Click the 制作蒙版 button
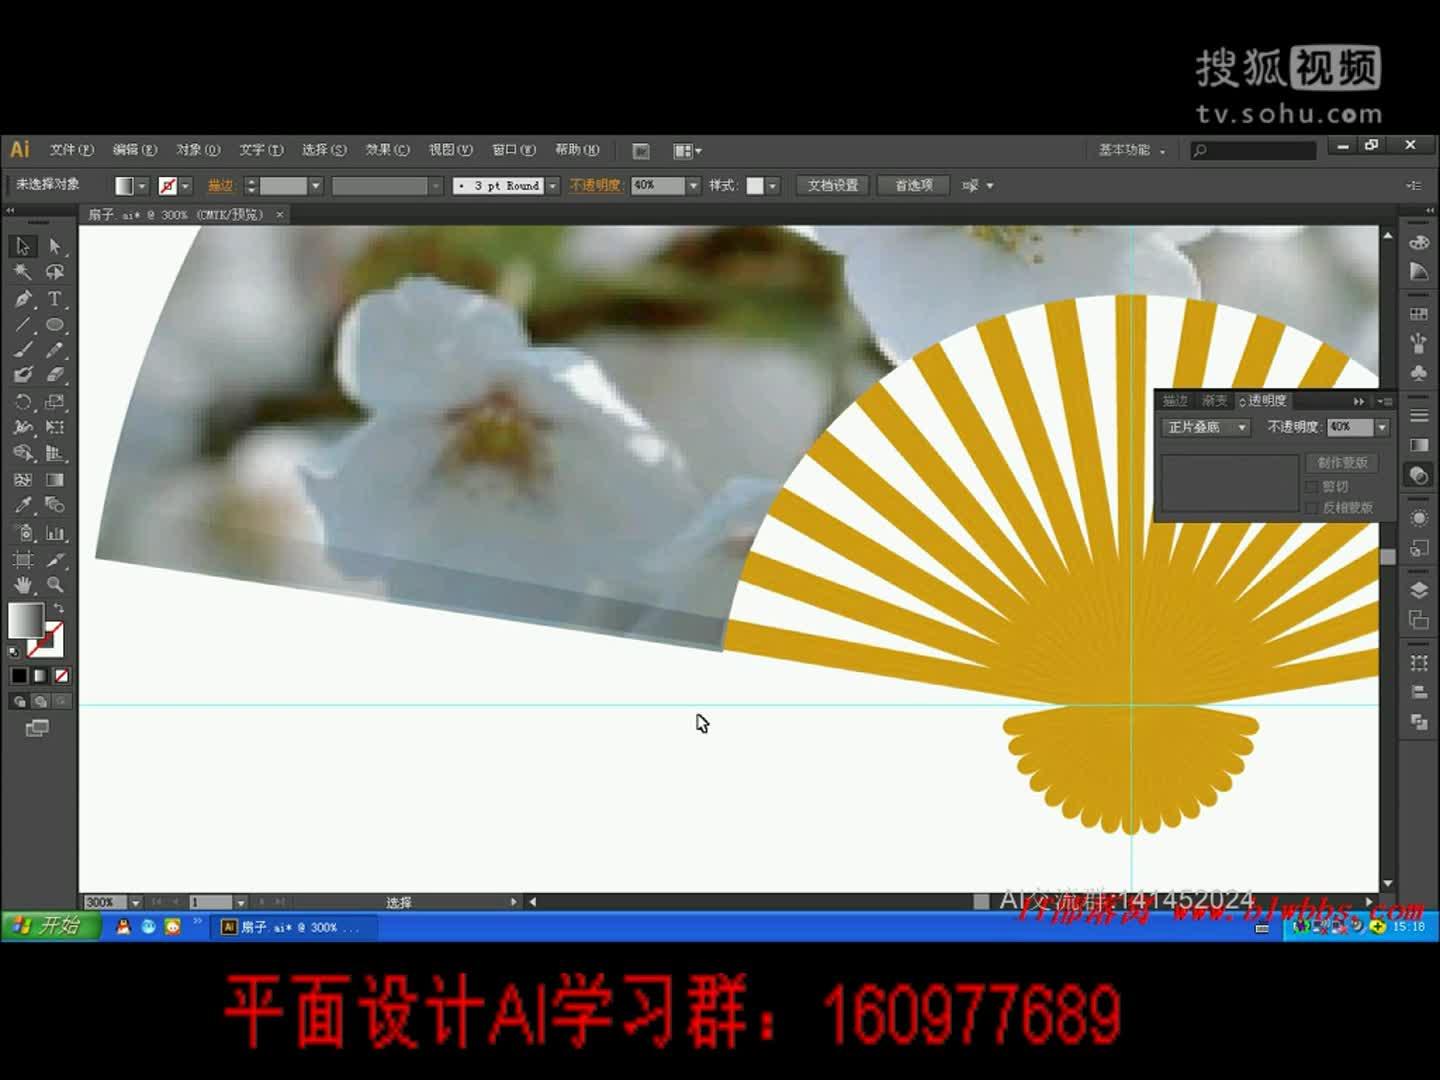 [1341, 464]
